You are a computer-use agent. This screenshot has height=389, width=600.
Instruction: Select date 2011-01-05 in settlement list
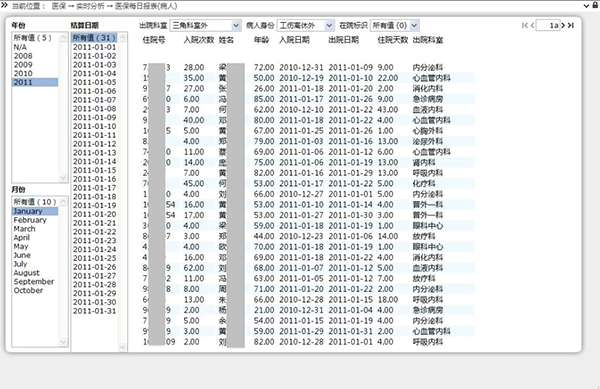pyautogui.click(x=94, y=82)
